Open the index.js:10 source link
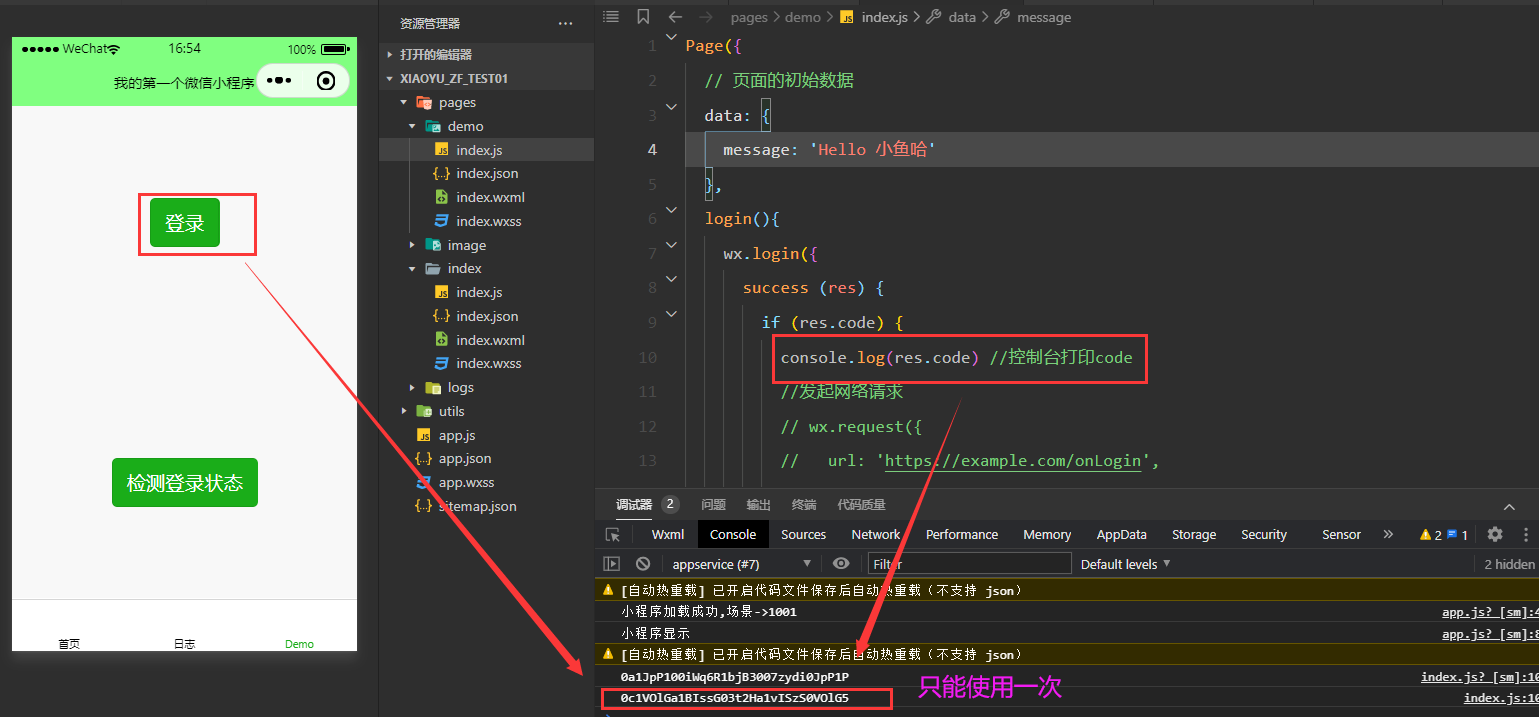The width and height of the screenshot is (1539, 717). 1501,699
